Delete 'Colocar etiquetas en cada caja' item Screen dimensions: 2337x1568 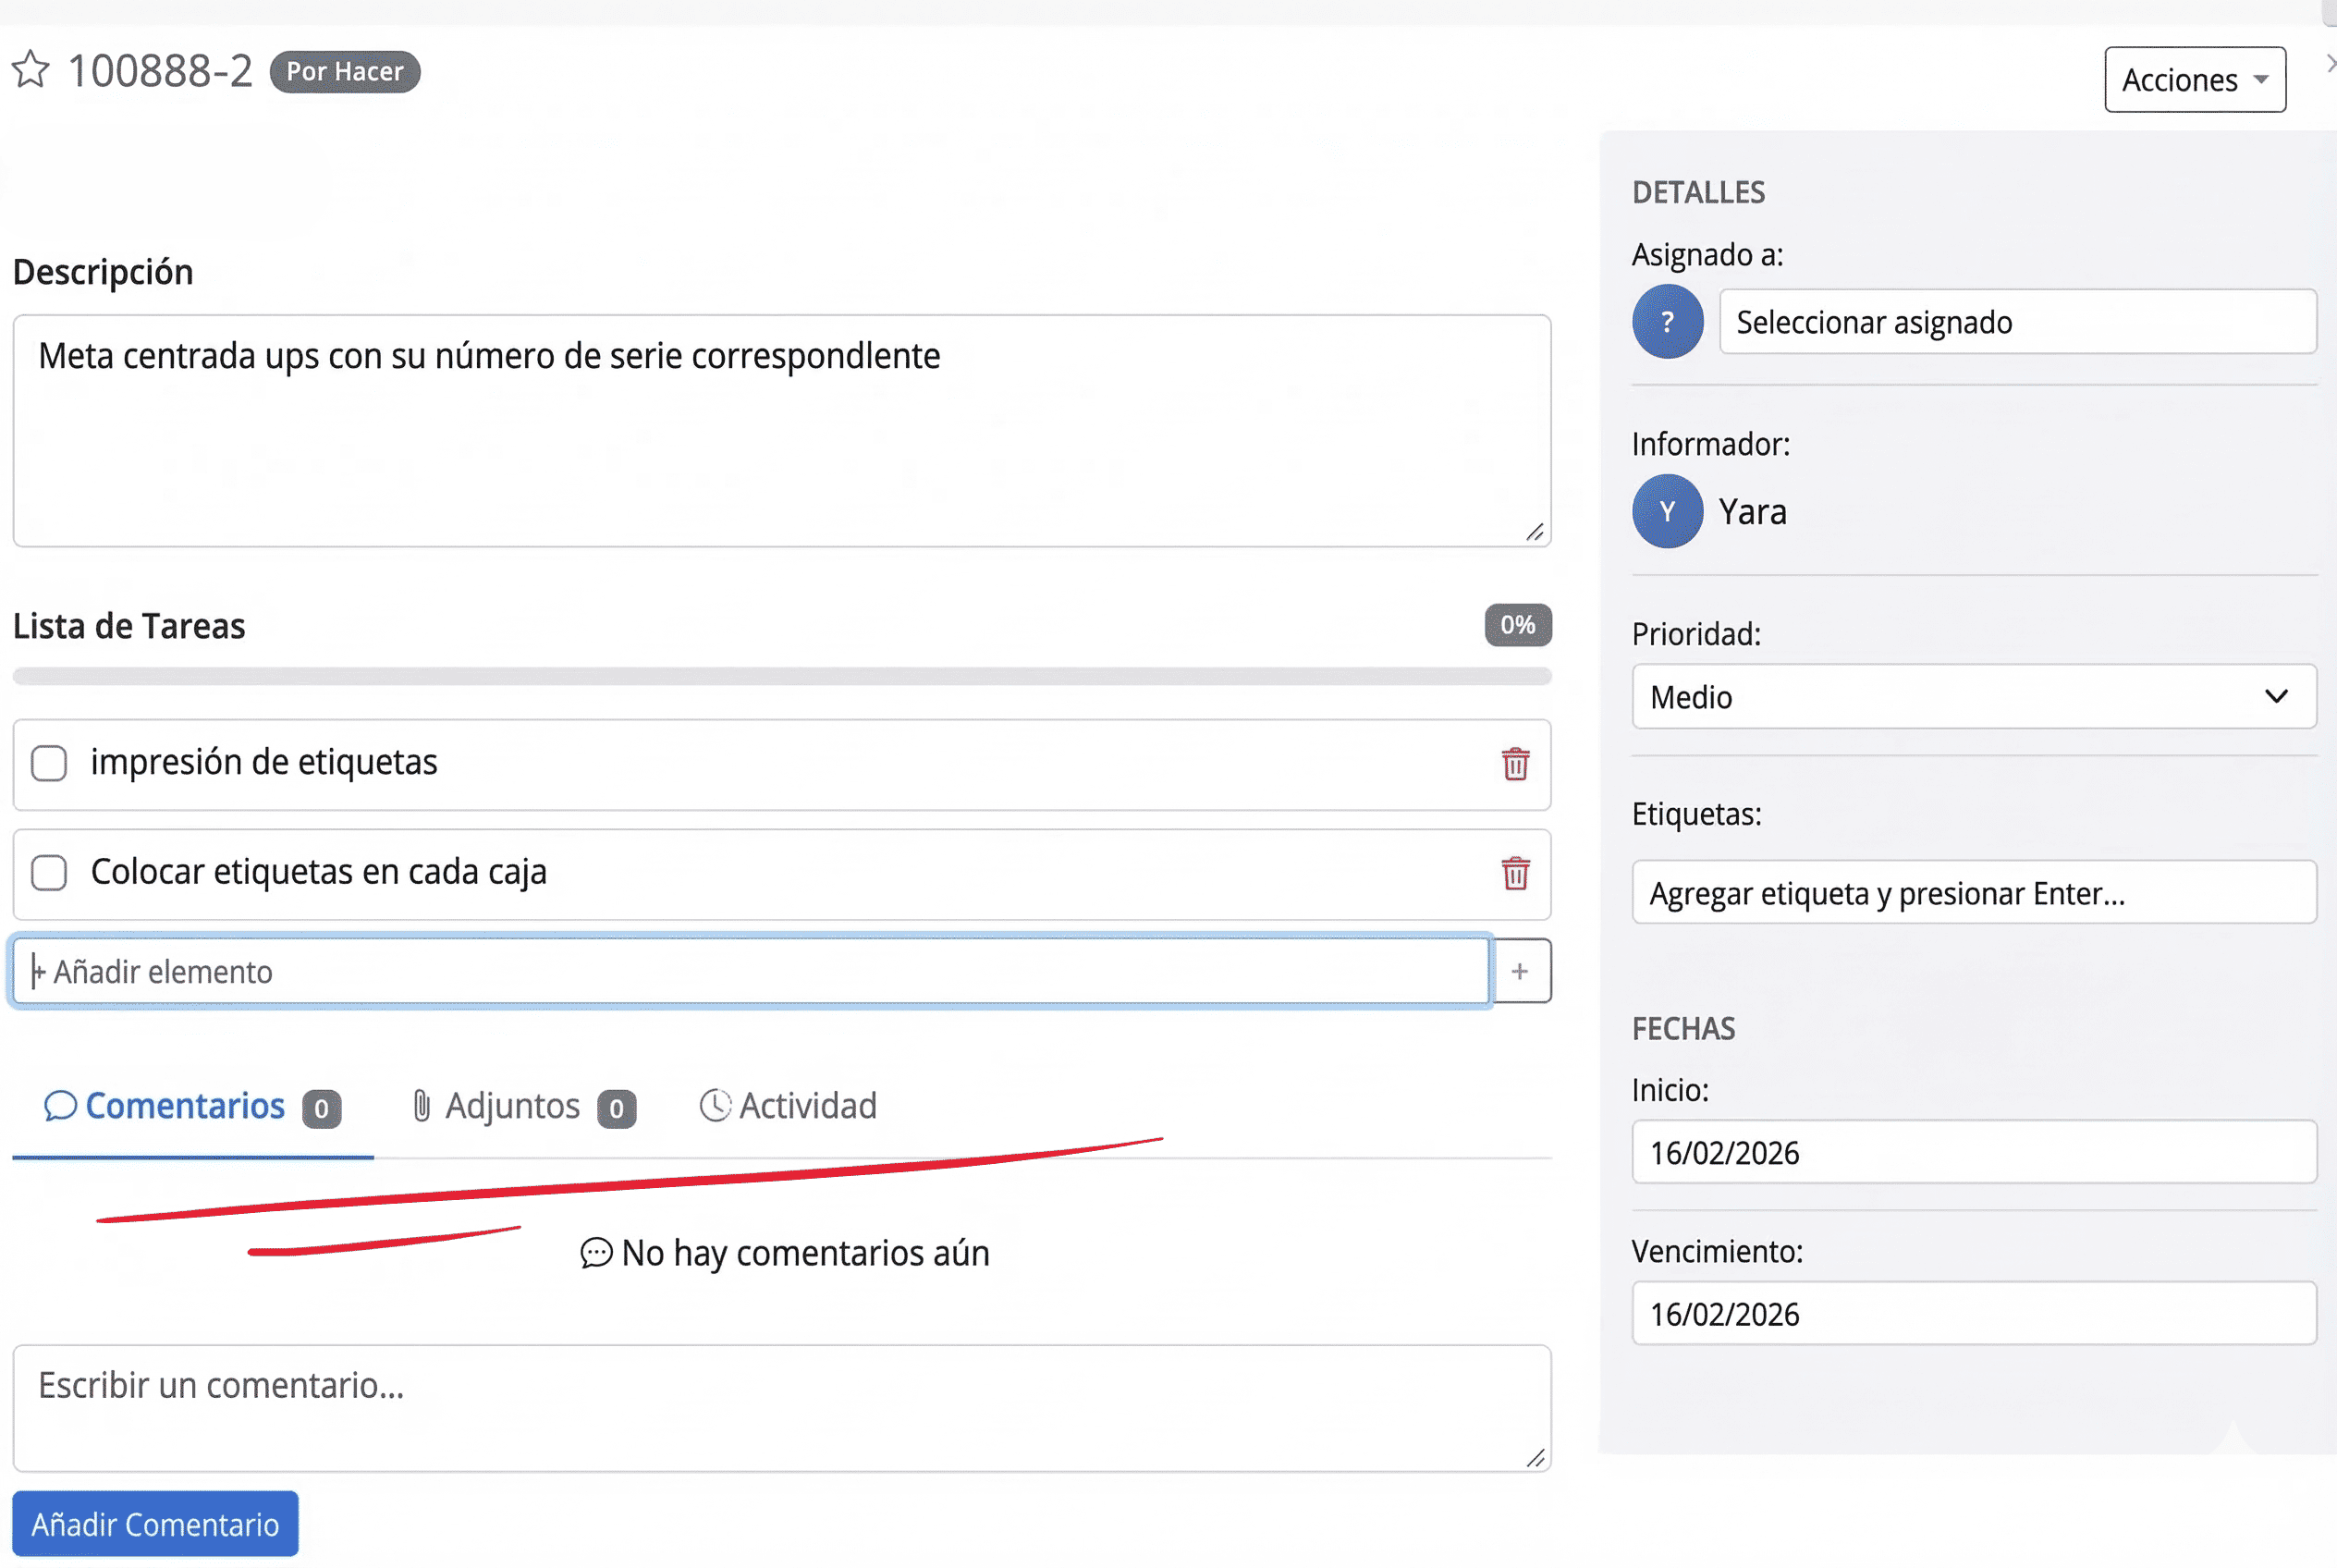pyautogui.click(x=1515, y=873)
